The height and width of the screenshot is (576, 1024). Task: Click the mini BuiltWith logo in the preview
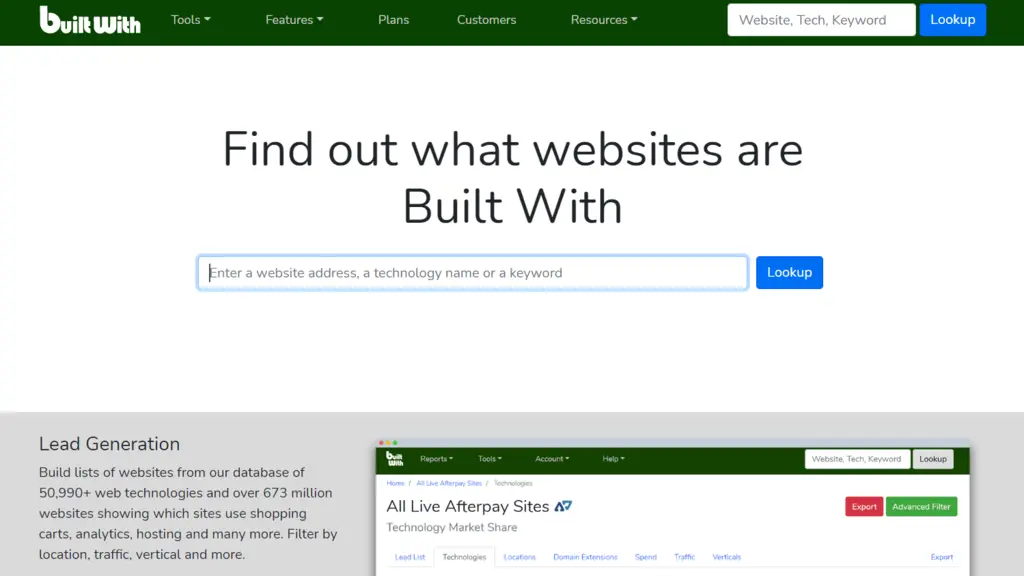[396, 459]
